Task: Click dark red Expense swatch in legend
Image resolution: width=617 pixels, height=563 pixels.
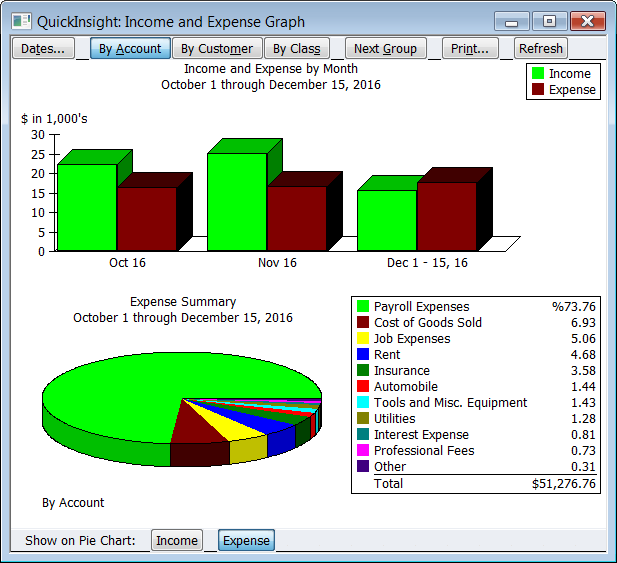Action: (x=538, y=90)
